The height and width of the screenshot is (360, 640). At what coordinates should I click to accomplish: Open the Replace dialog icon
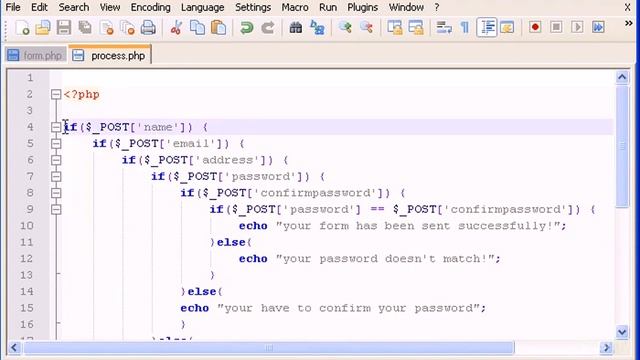click(x=317, y=28)
